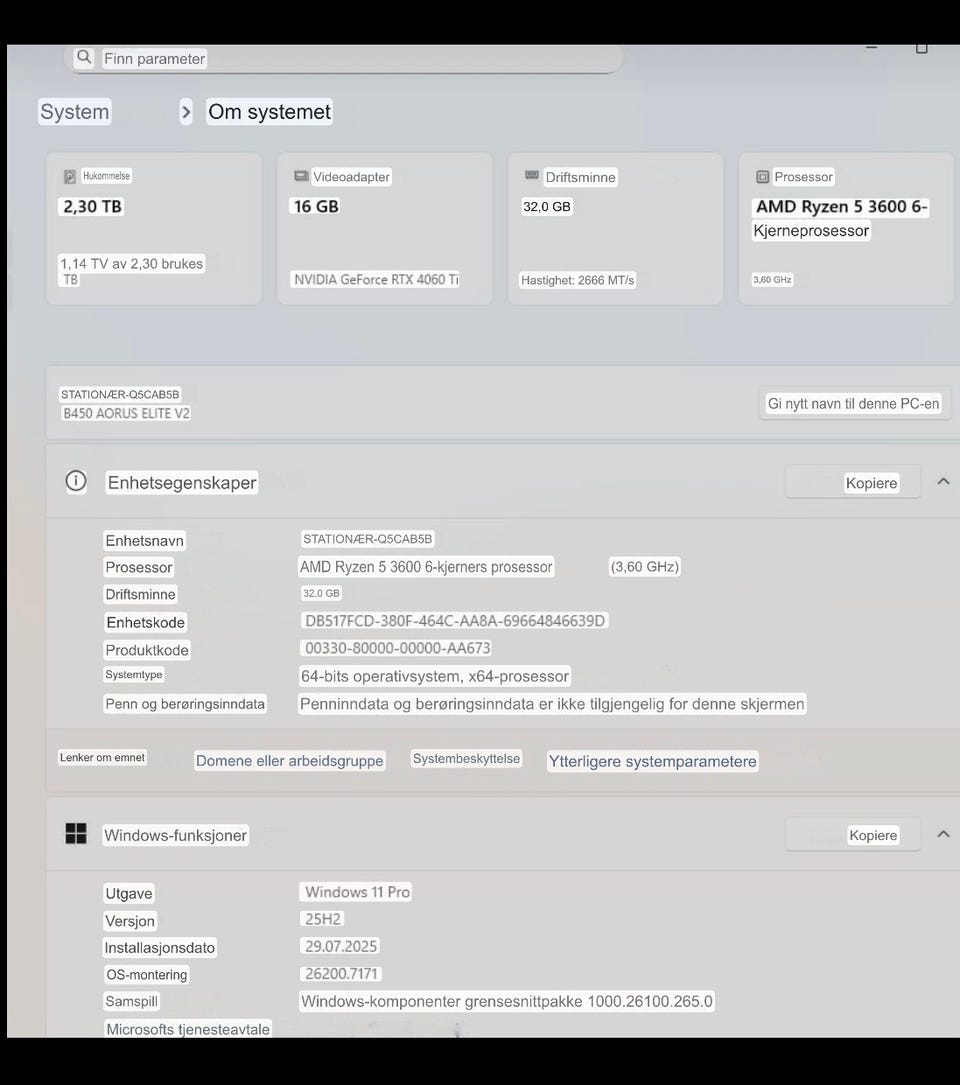The height and width of the screenshot is (1085, 960).
Task: Select the Penninndata og berøringsinndata text
Action: point(552,704)
